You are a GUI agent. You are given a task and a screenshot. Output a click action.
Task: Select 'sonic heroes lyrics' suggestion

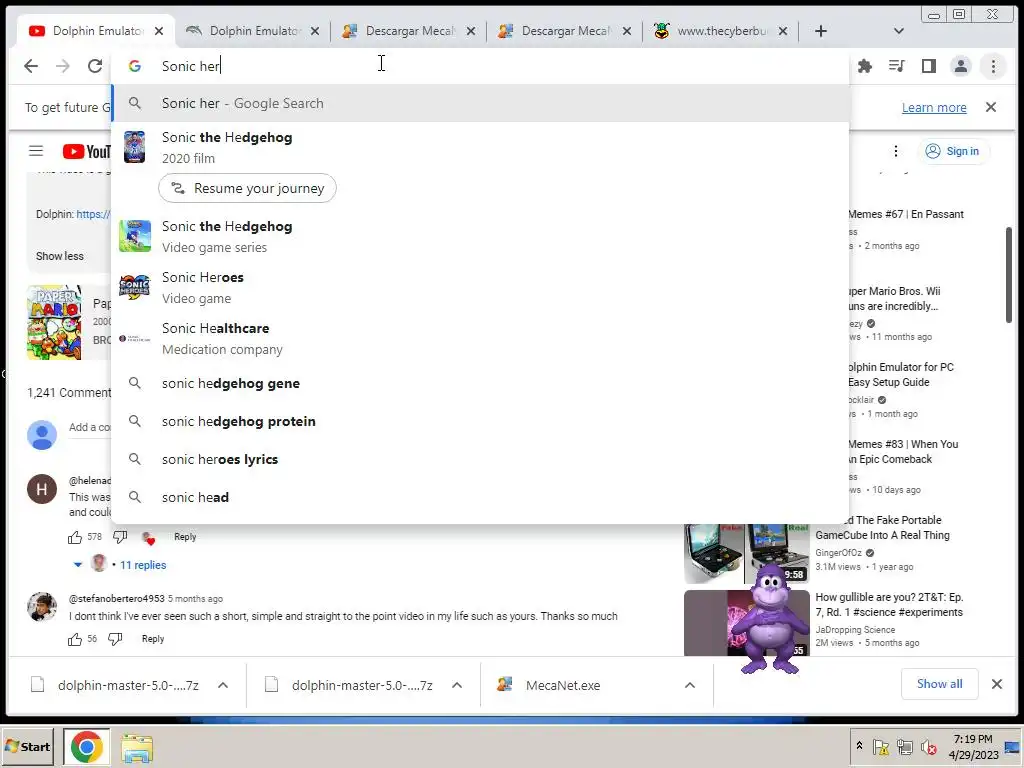tap(480, 459)
